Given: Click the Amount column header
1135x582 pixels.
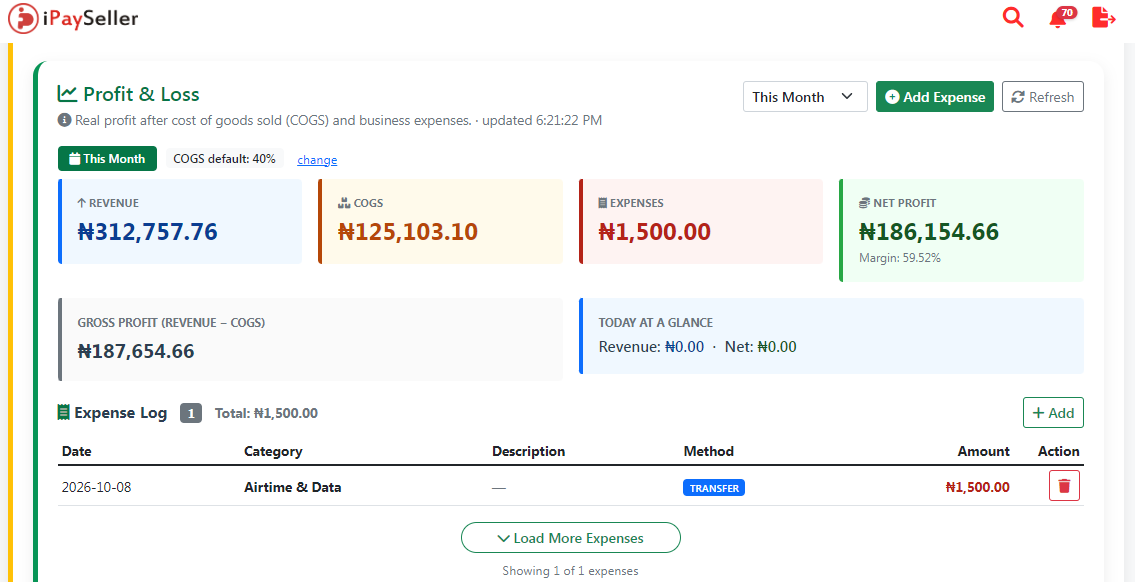Looking at the screenshot, I should (x=984, y=452).
